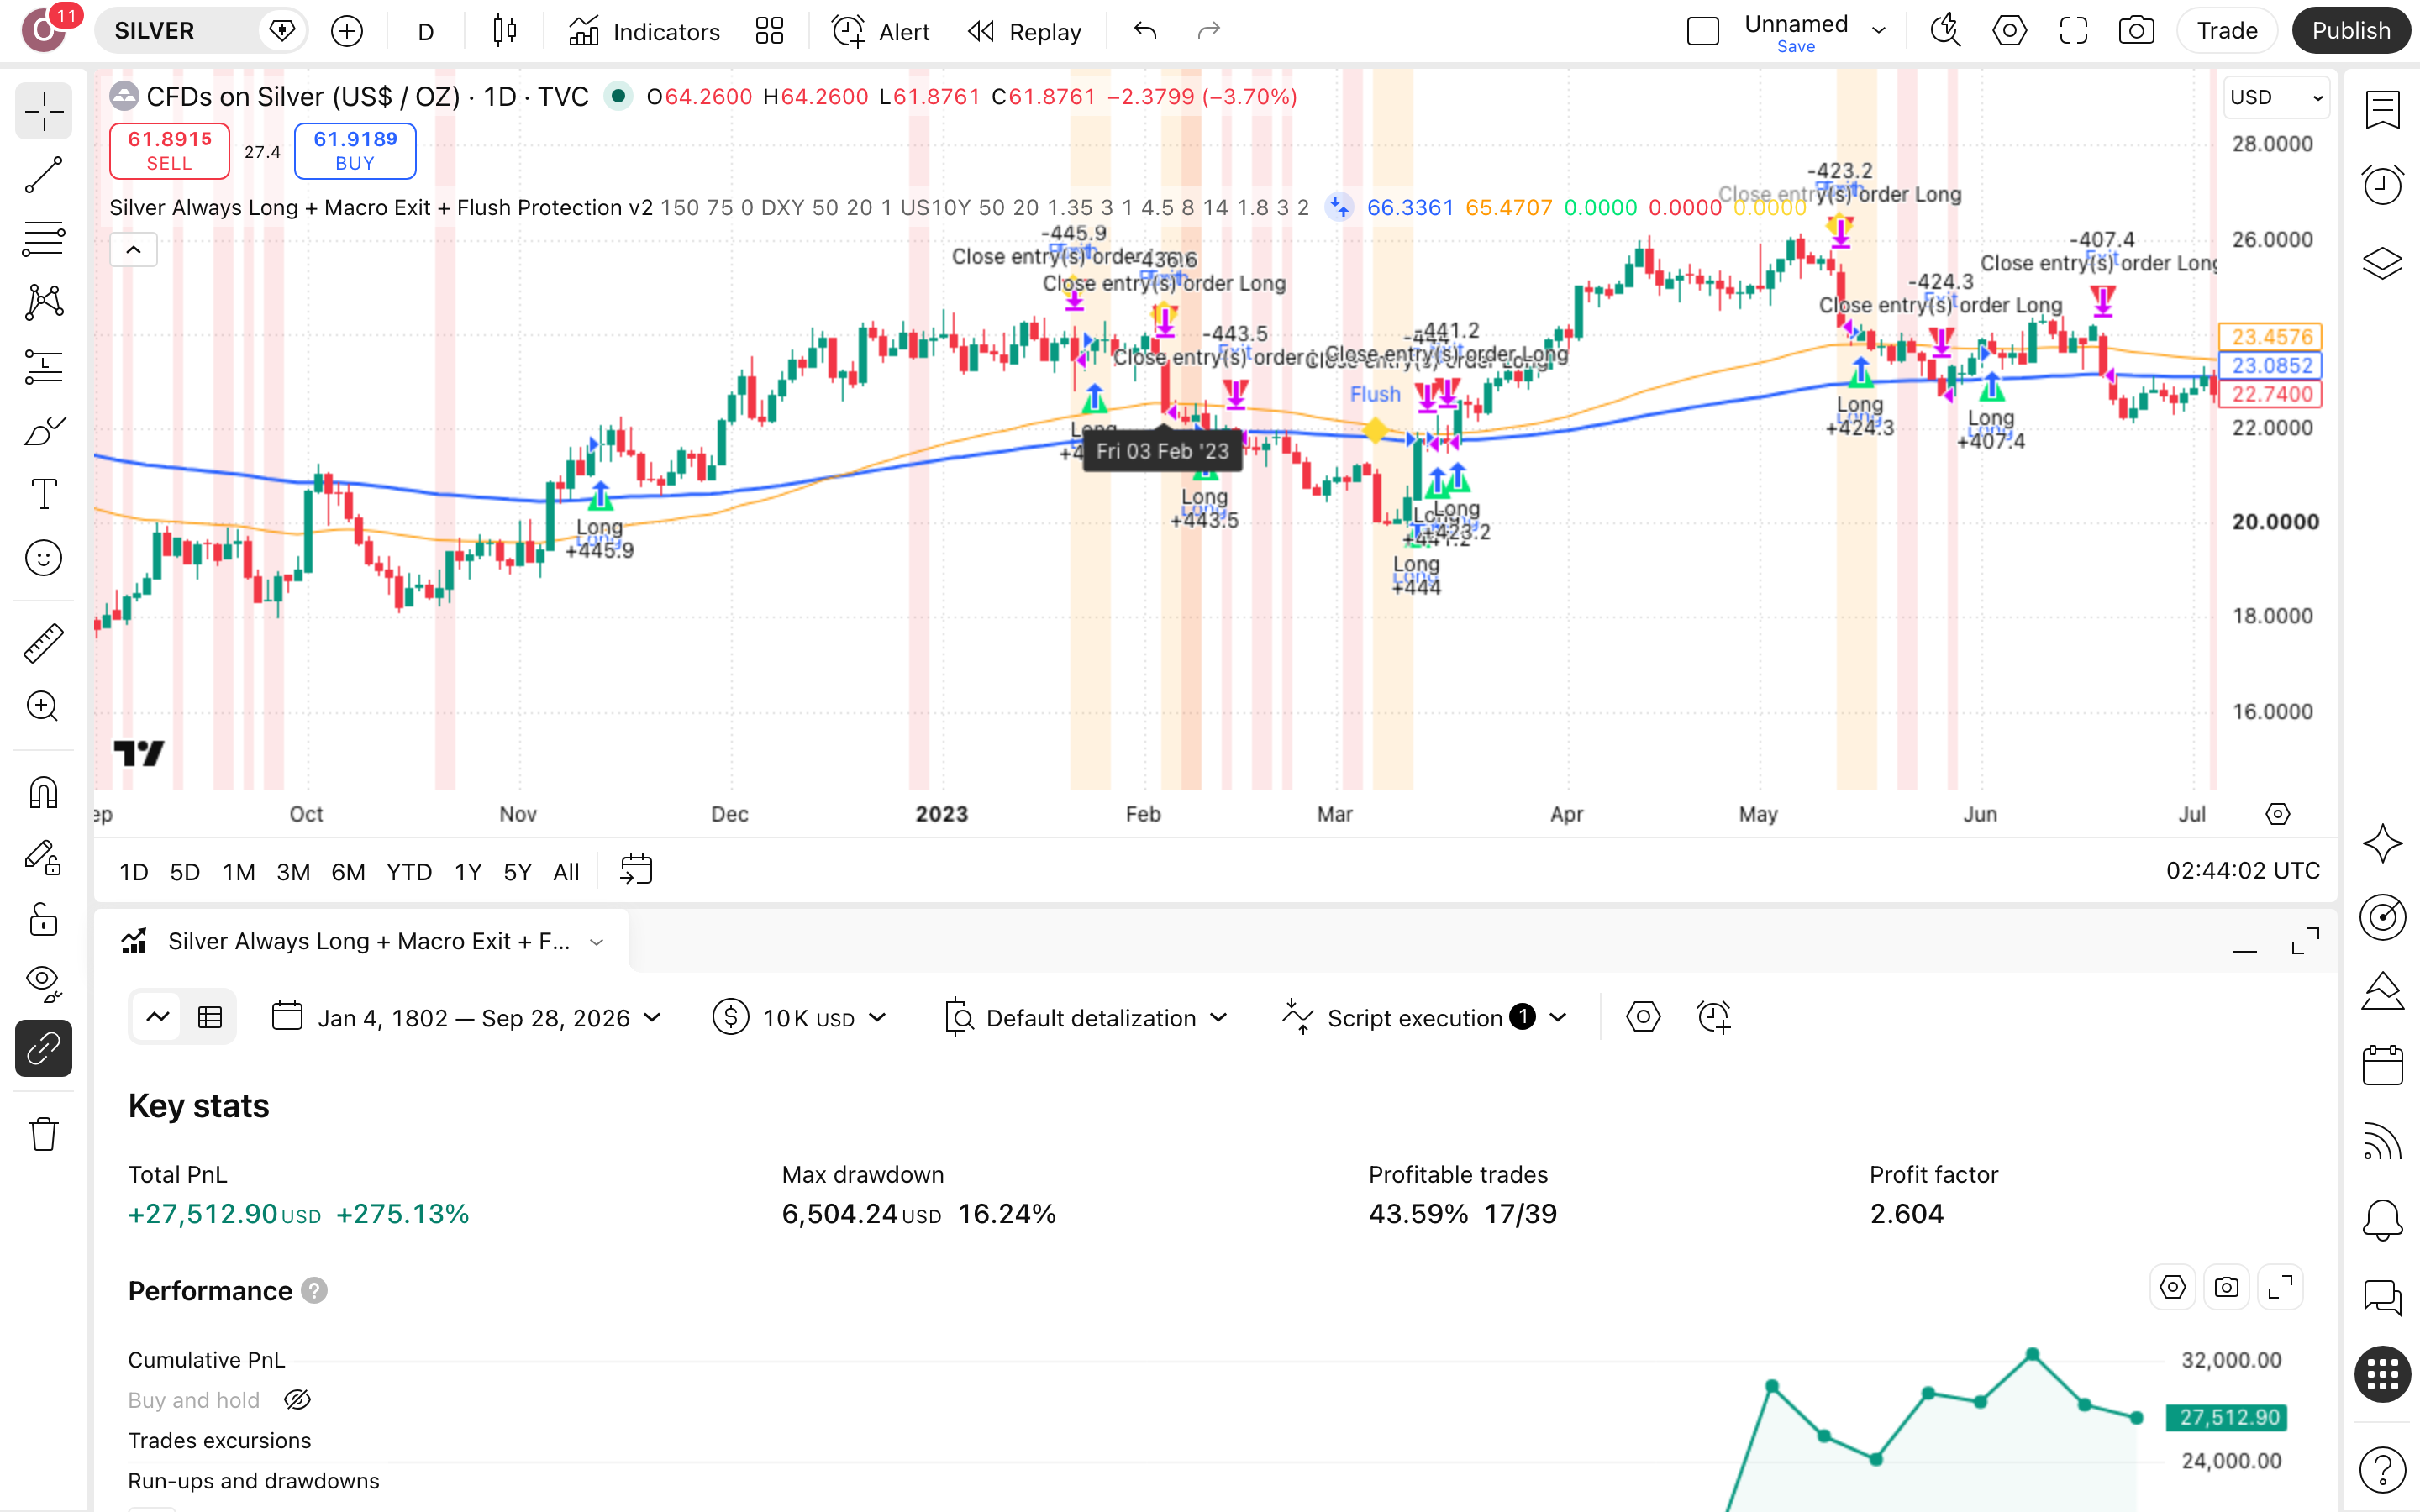
Task: Take a chart snapshot with camera icon
Action: pos(2136,31)
